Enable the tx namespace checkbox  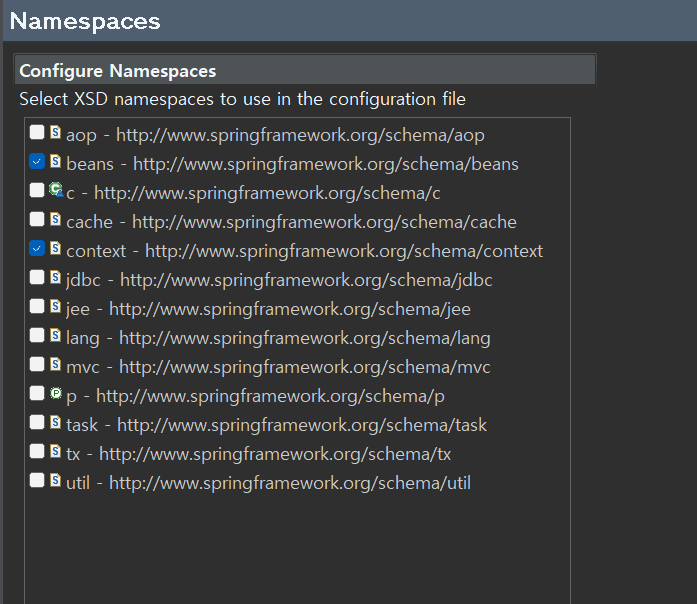click(x=37, y=451)
